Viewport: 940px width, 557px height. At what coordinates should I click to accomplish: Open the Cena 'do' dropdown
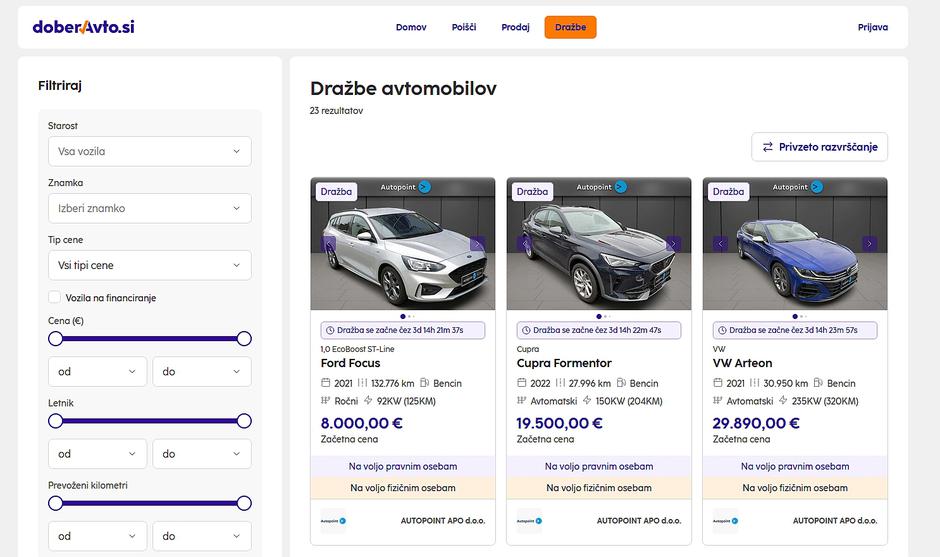click(202, 372)
